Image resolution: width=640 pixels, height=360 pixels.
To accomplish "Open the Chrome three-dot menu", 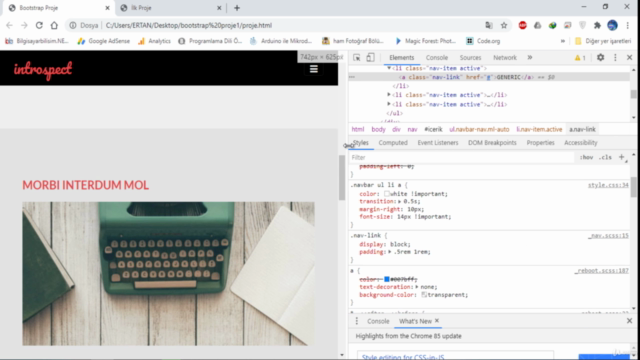I will (628, 25).
